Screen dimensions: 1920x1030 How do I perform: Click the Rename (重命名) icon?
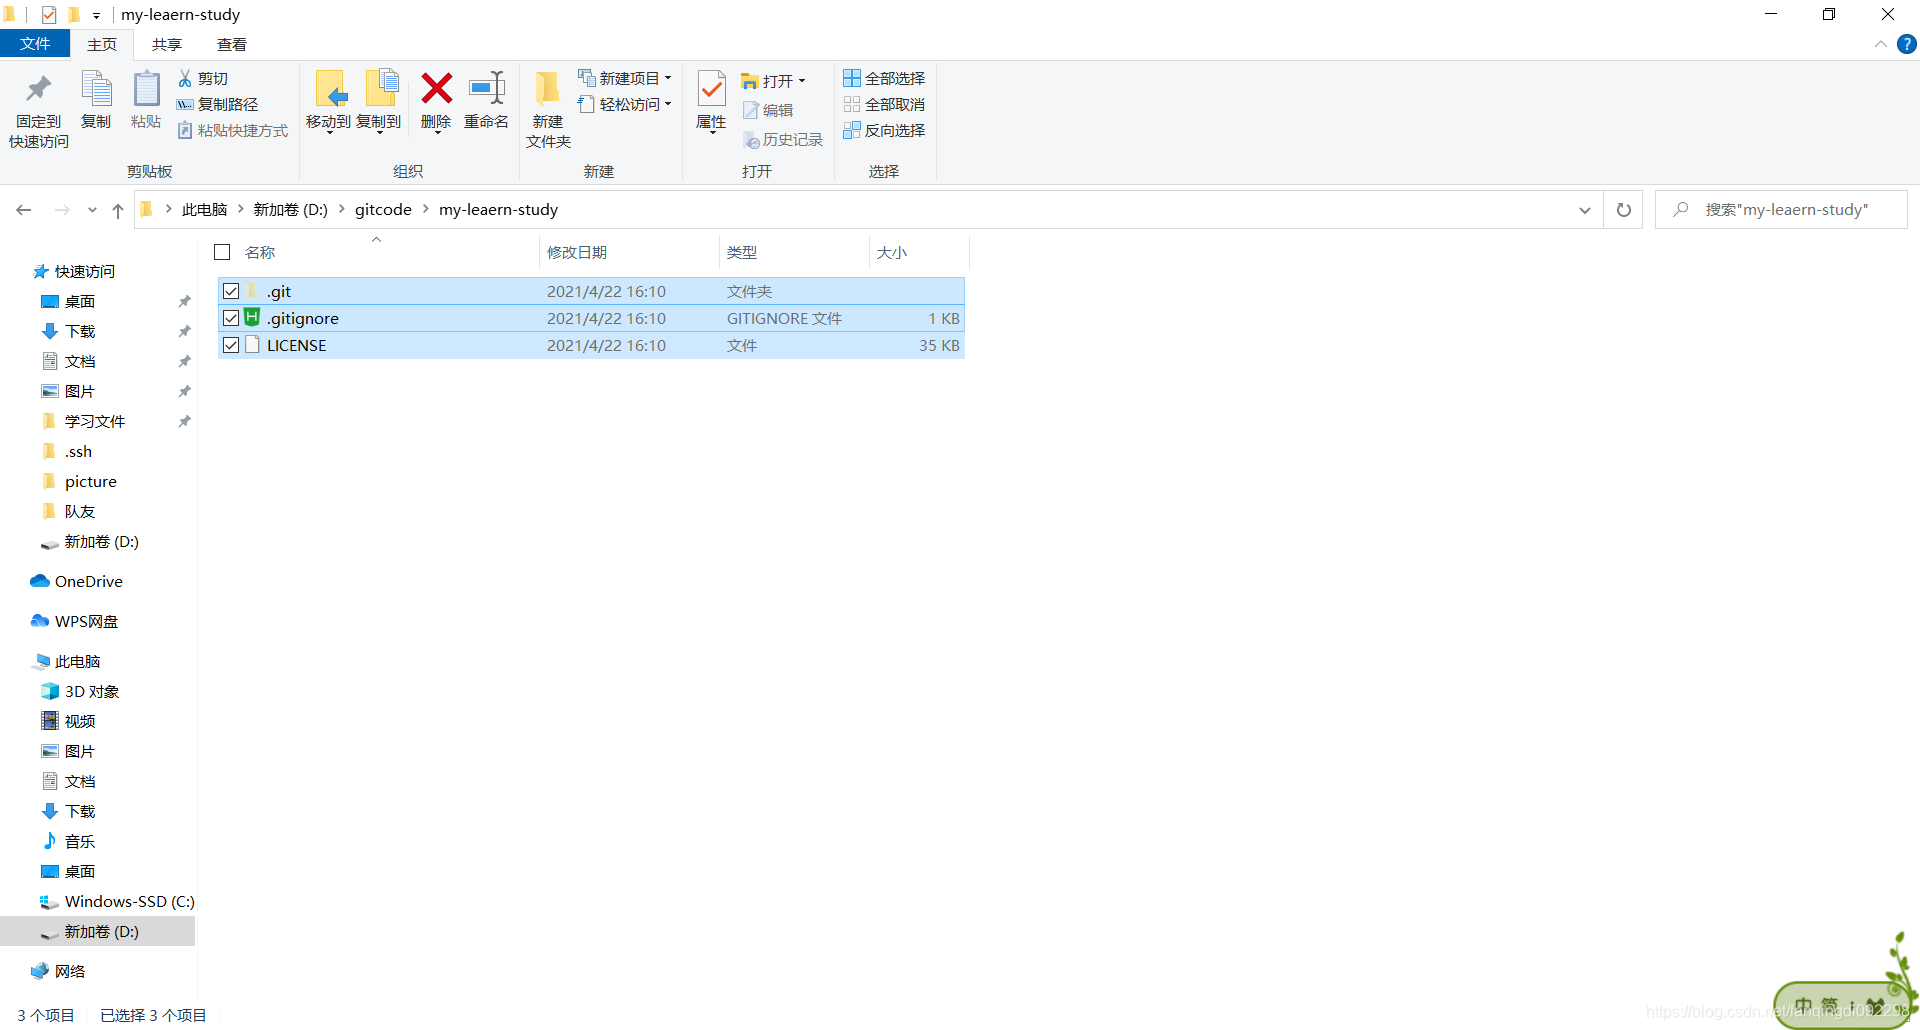487,89
